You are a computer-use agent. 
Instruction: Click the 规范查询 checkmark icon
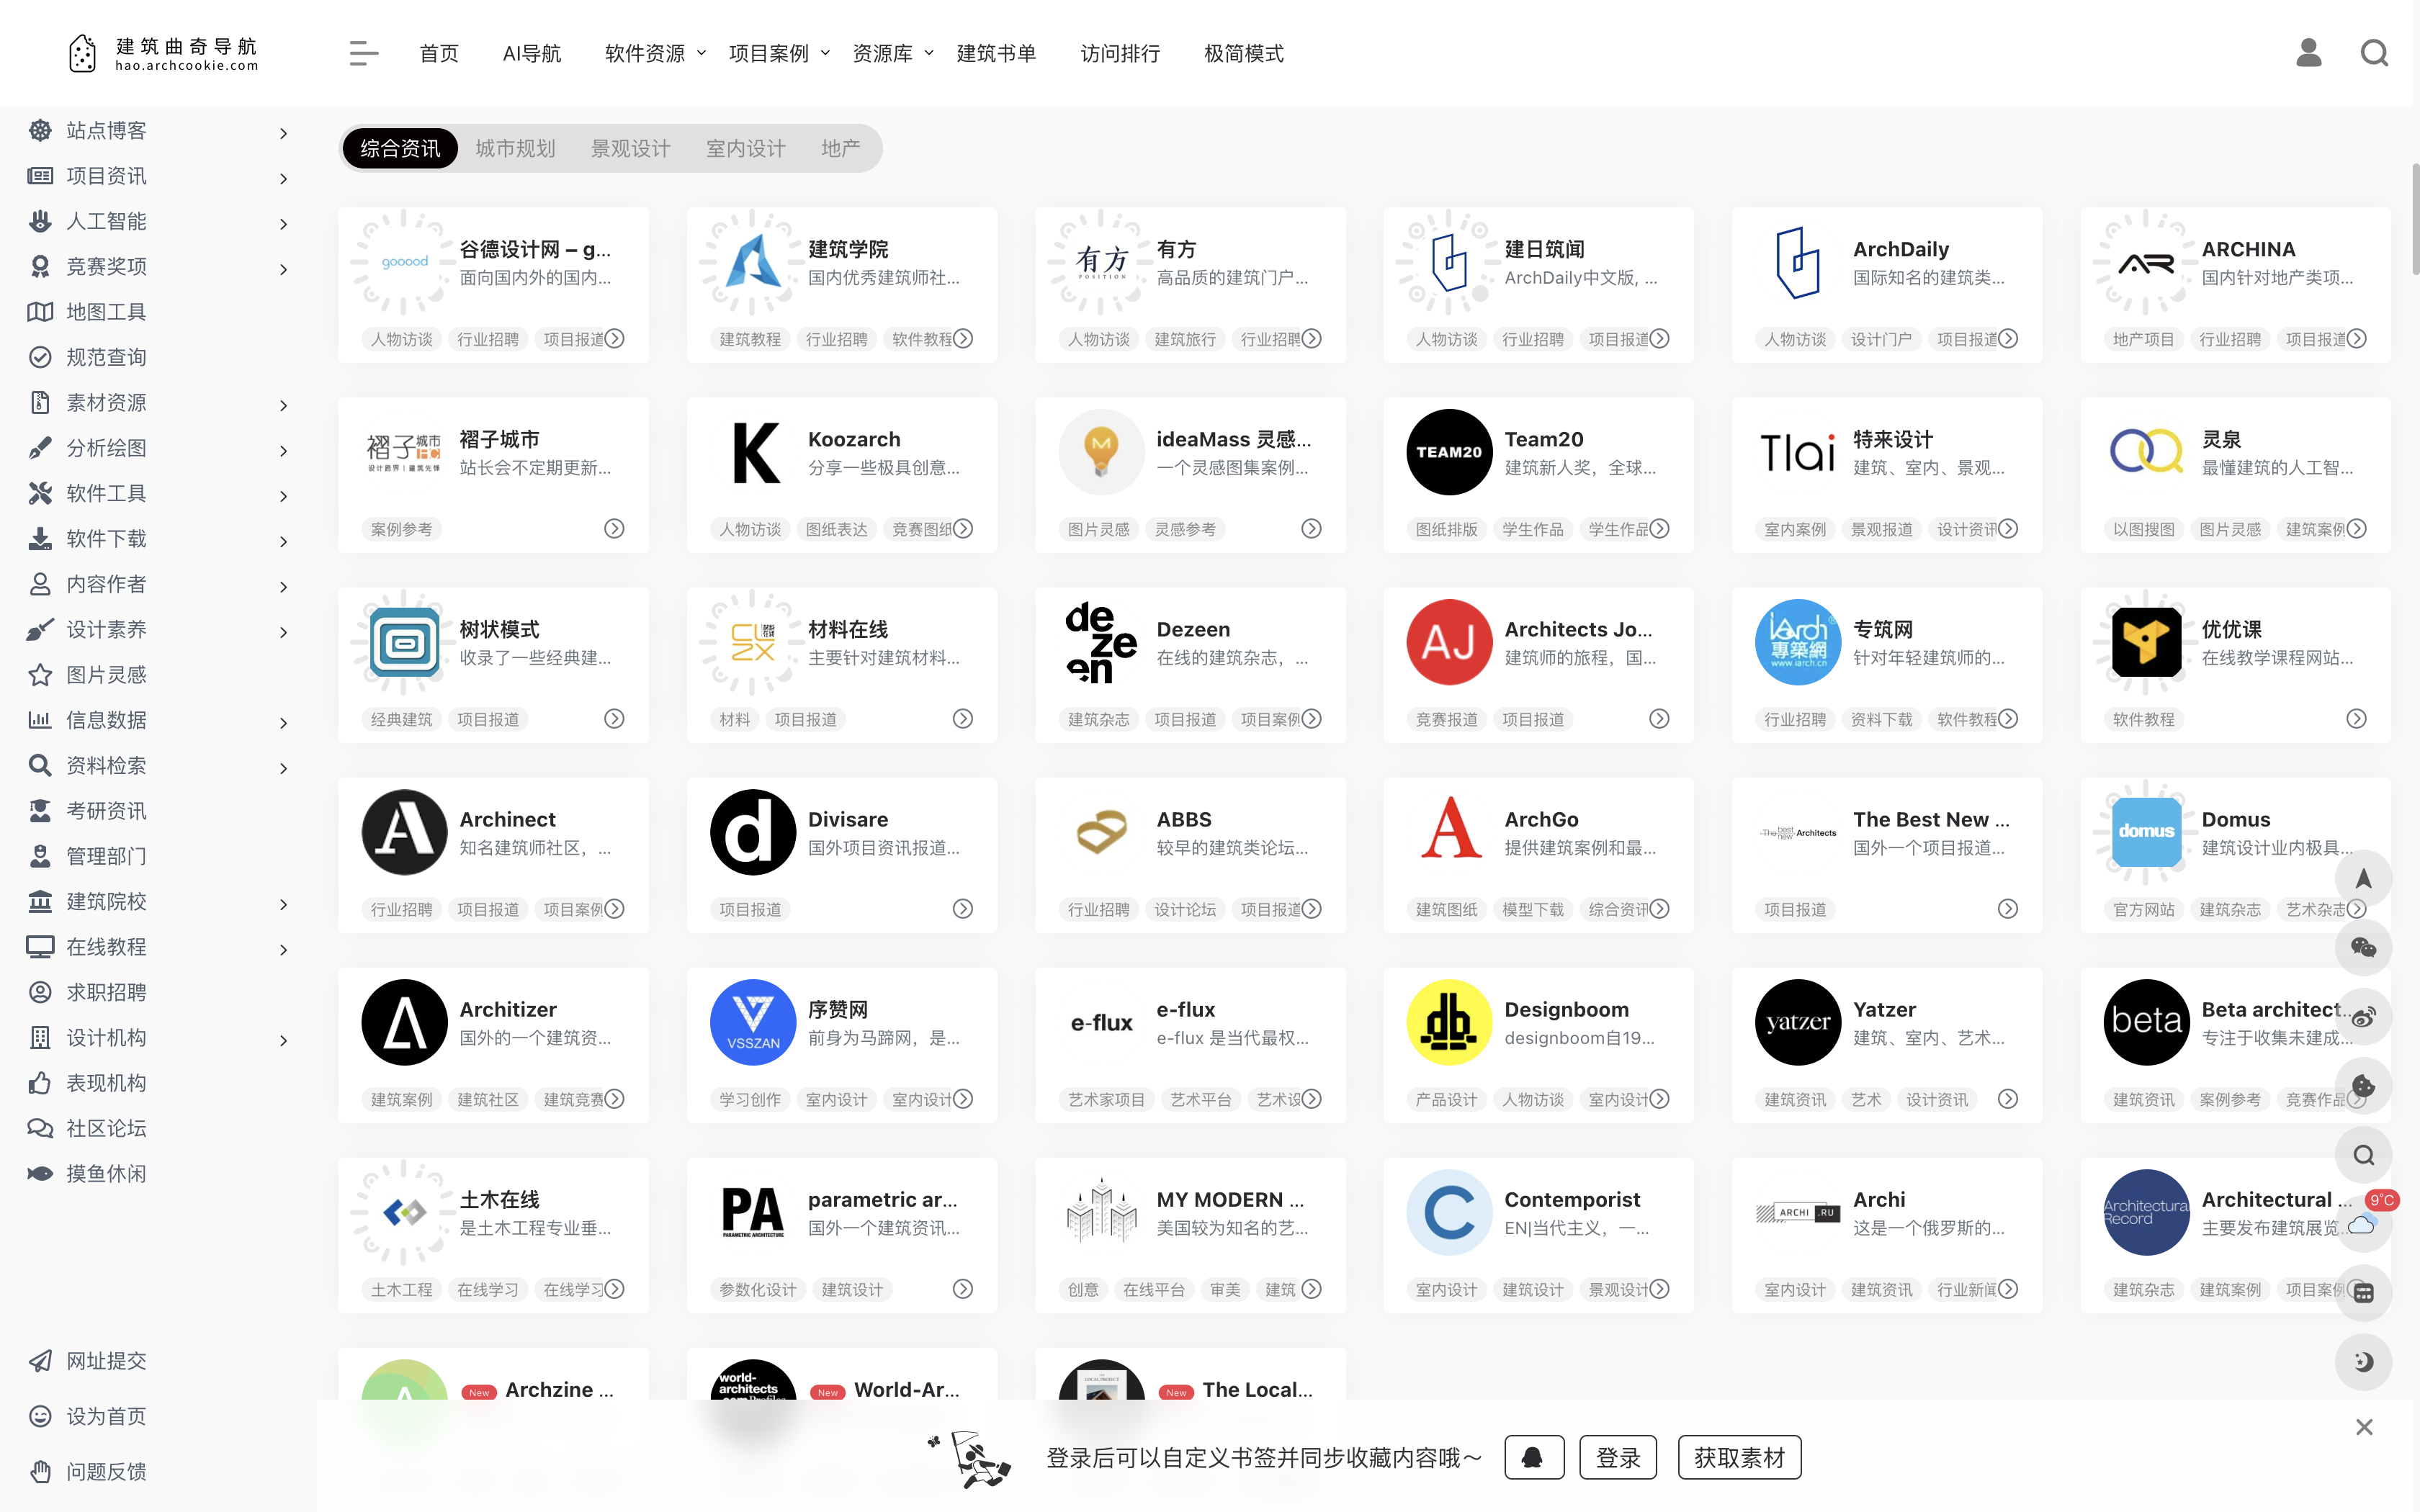pyautogui.click(x=40, y=357)
